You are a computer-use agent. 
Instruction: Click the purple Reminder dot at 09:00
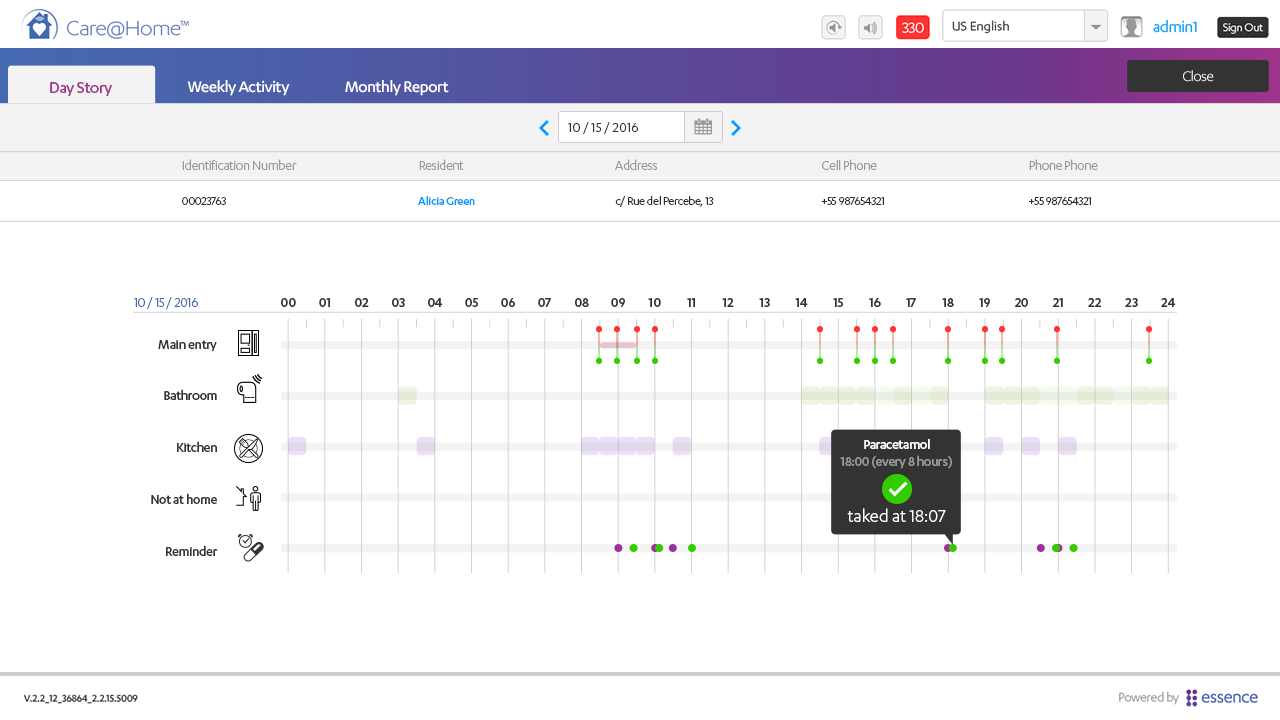(618, 548)
